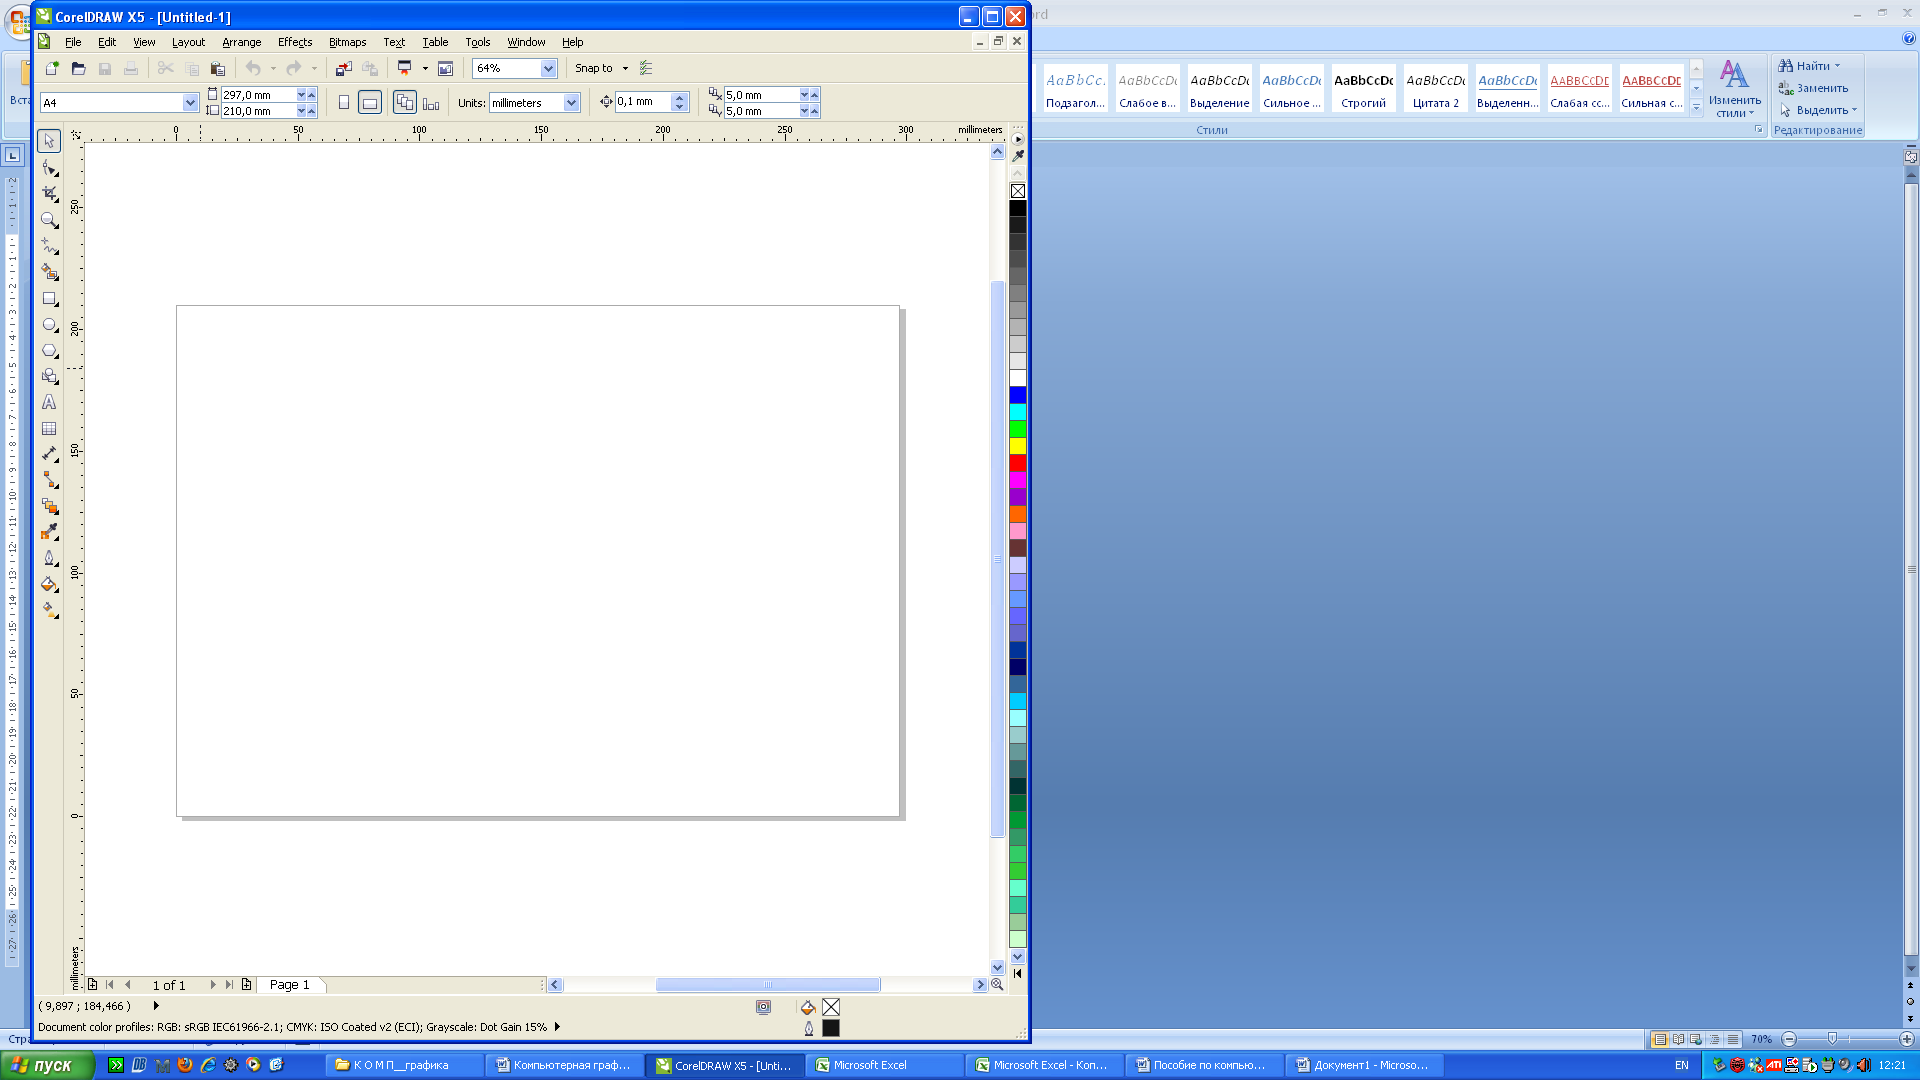Select the Freehand tool
Image resolution: width=1920 pixels, height=1080 pixels.
pyautogui.click(x=49, y=246)
